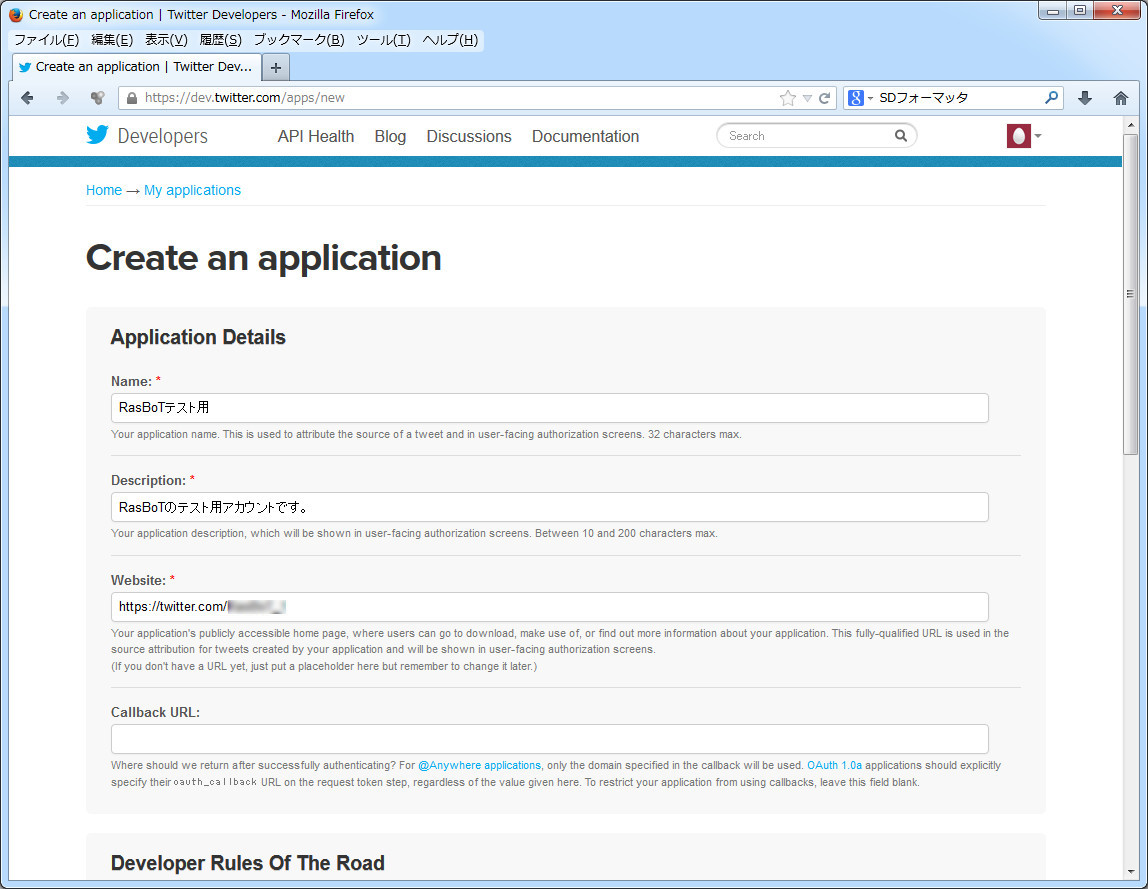Open a new tab with plus button
Screen dimensions: 1148x889
pos(276,67)
